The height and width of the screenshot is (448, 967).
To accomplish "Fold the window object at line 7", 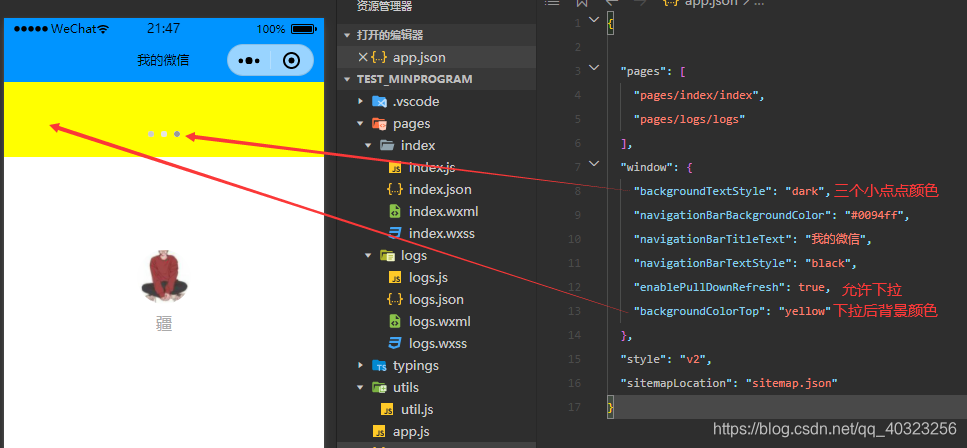I will tap(594, 164).
